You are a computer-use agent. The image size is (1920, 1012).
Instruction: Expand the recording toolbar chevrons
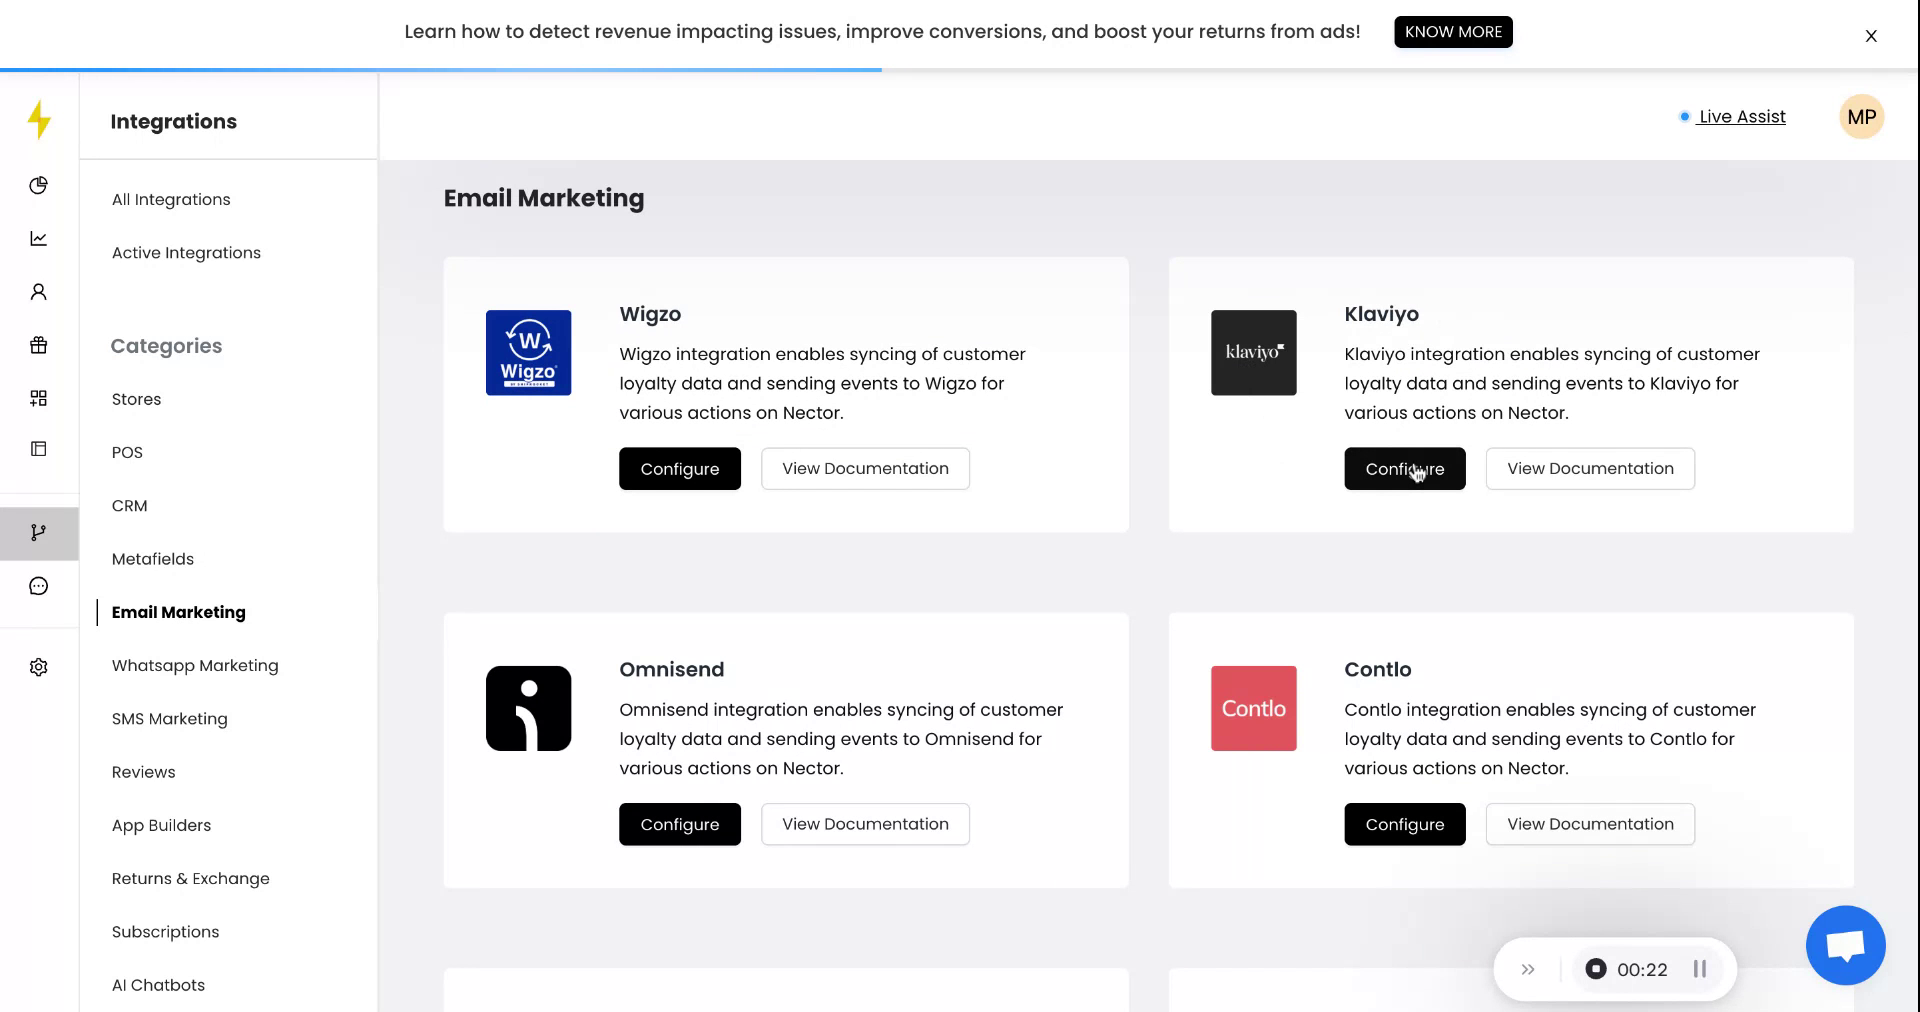click(1528, 969)
